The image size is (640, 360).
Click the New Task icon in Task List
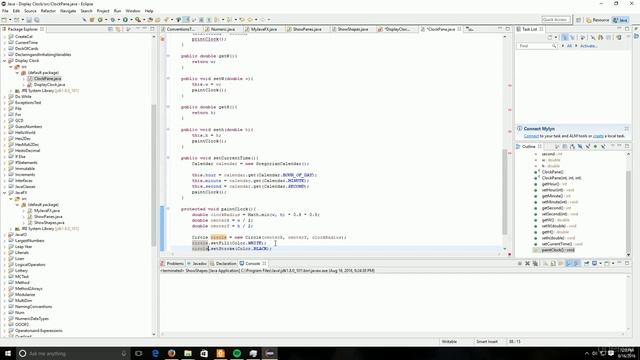[550, 37]
